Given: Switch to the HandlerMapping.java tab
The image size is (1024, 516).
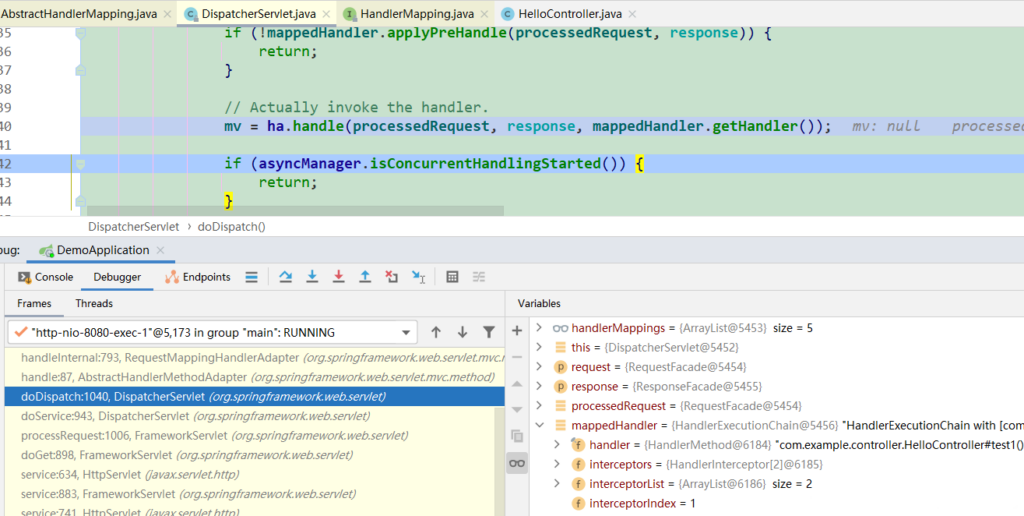Looking at the screenshot, I should pyautogui.click(x=417, y=14).
